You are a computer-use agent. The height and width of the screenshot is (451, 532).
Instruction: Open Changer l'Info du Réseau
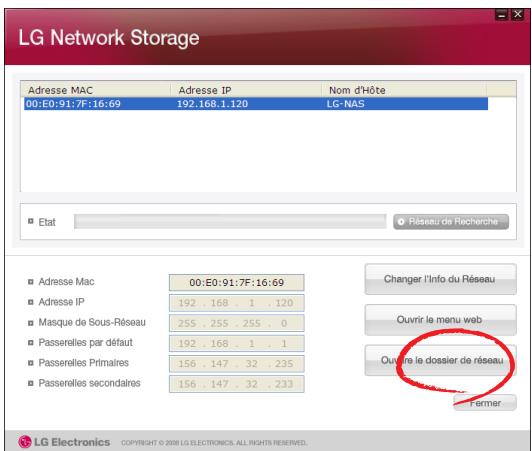[x=440, y=279]
